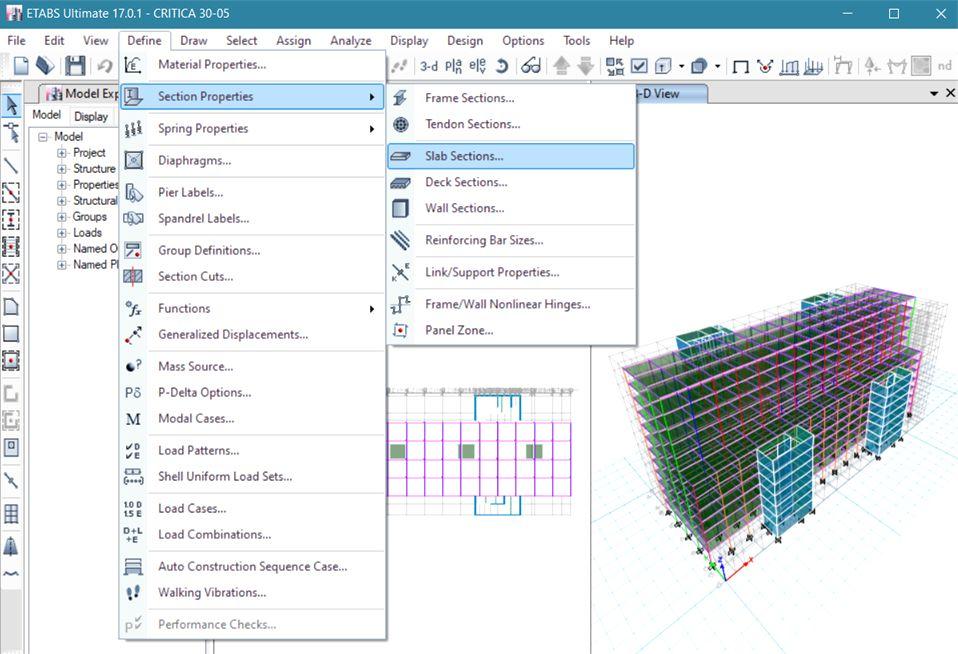The height and width of the screenshot is (654, 958).
Task: Select the Draw rectangular floor tool
Action: tap(11, 334)
